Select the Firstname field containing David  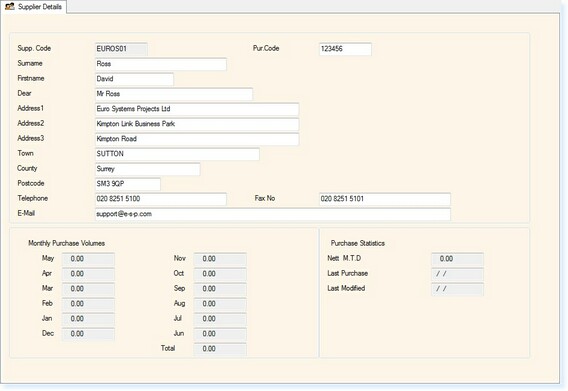134,79
